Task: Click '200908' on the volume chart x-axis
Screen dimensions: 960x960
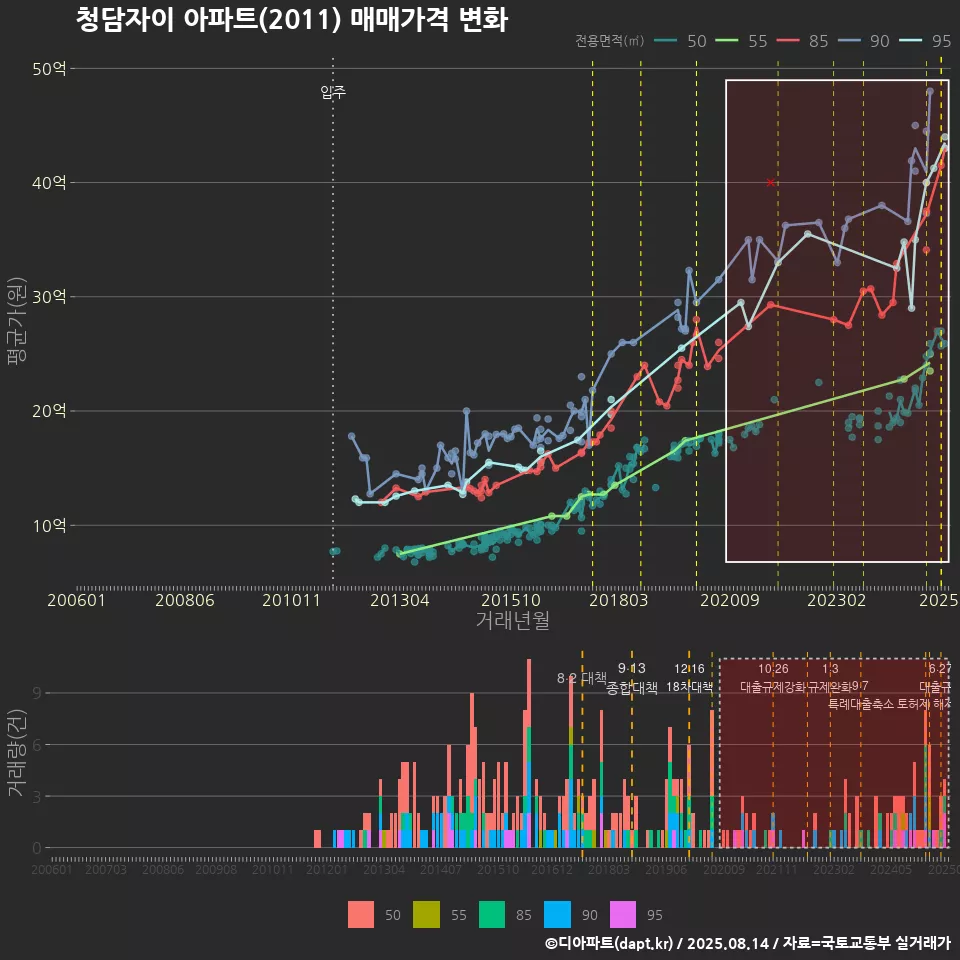Action: [x=216, y=869]
